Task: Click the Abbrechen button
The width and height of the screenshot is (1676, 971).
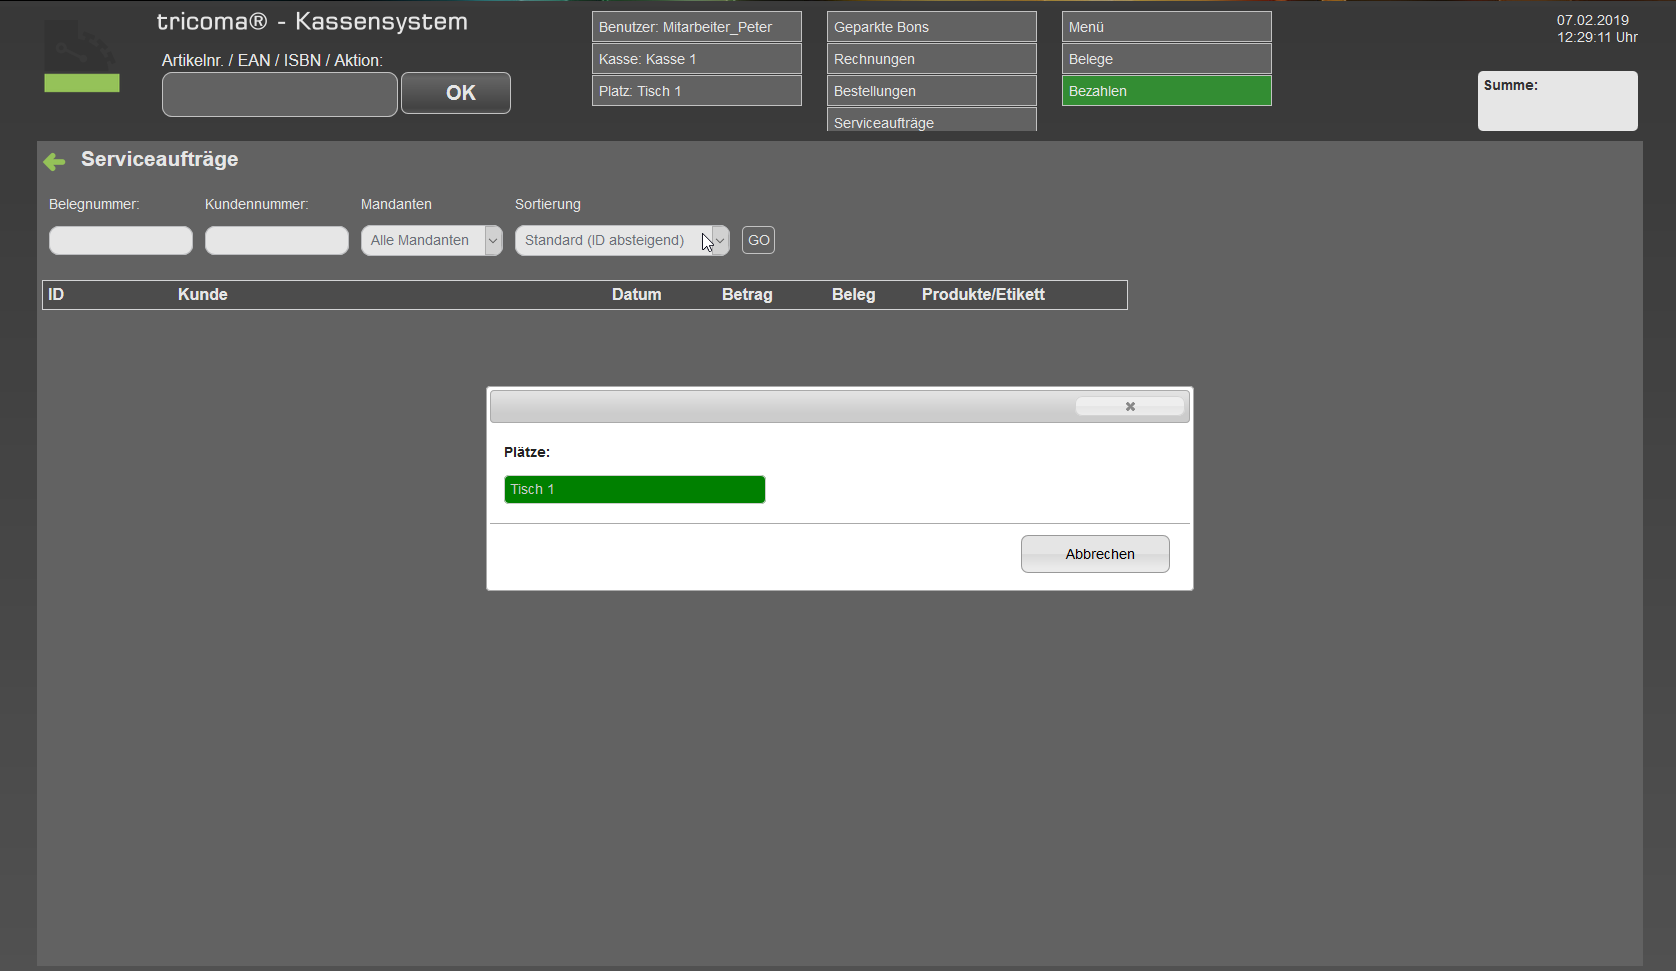Action: (x=1095, y=554)
